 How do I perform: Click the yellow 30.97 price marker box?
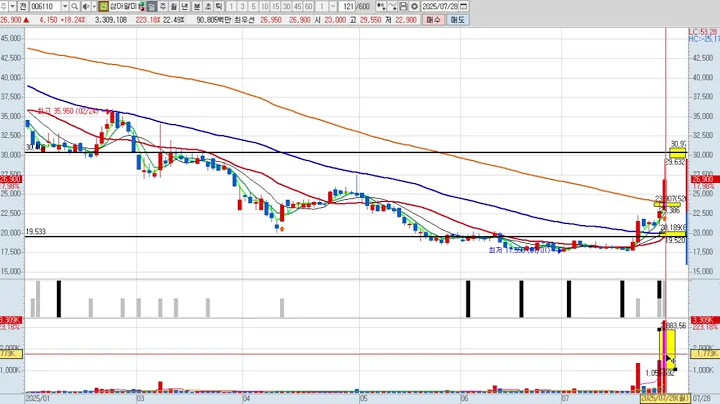point(678,152)
